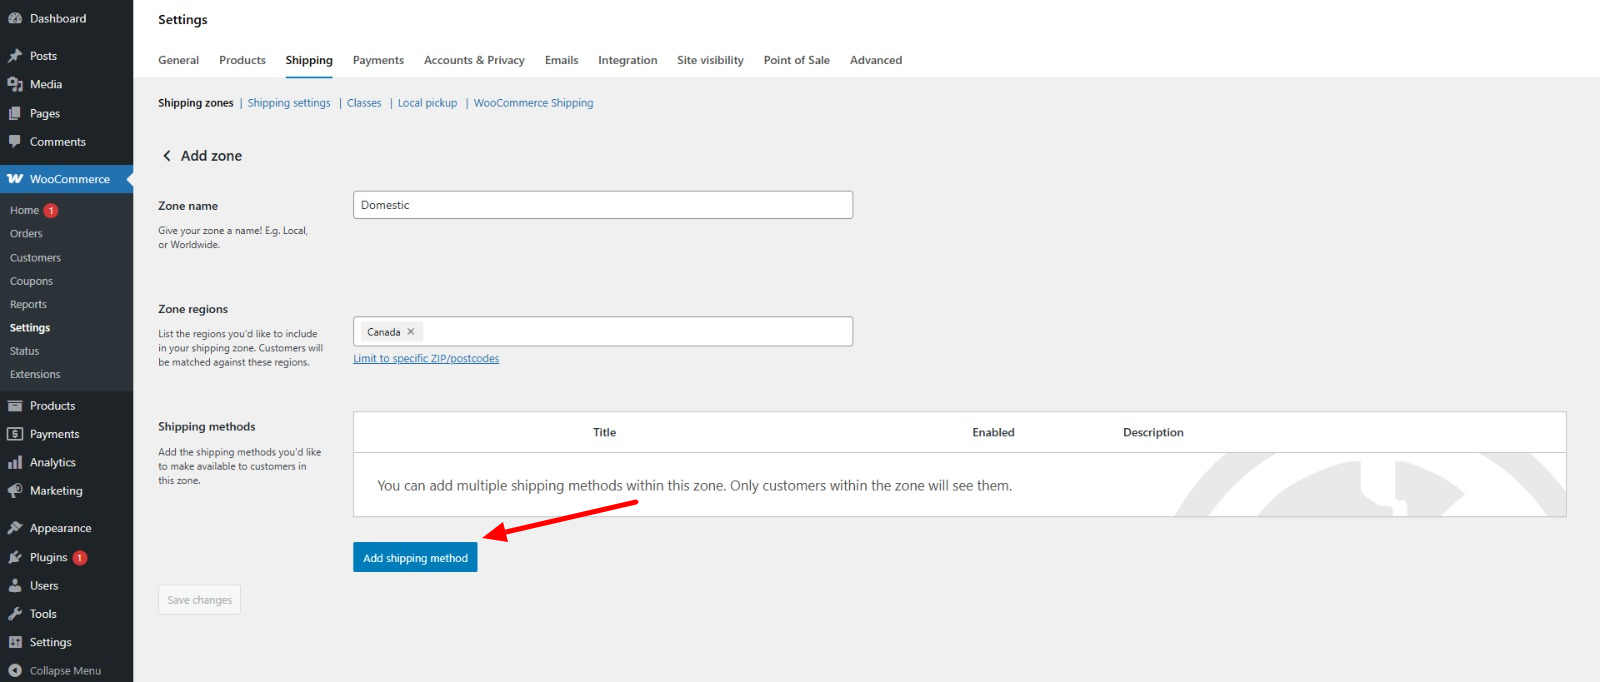Screen dimensions: 1600x682
Task: Click the Users person icon
Action: click(15, 585)
